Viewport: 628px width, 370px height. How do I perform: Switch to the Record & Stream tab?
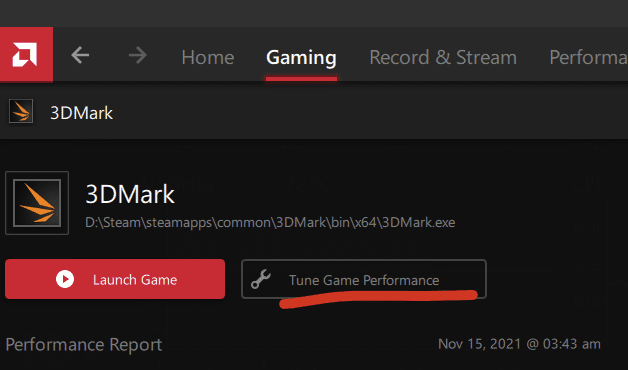click(443, 57)
